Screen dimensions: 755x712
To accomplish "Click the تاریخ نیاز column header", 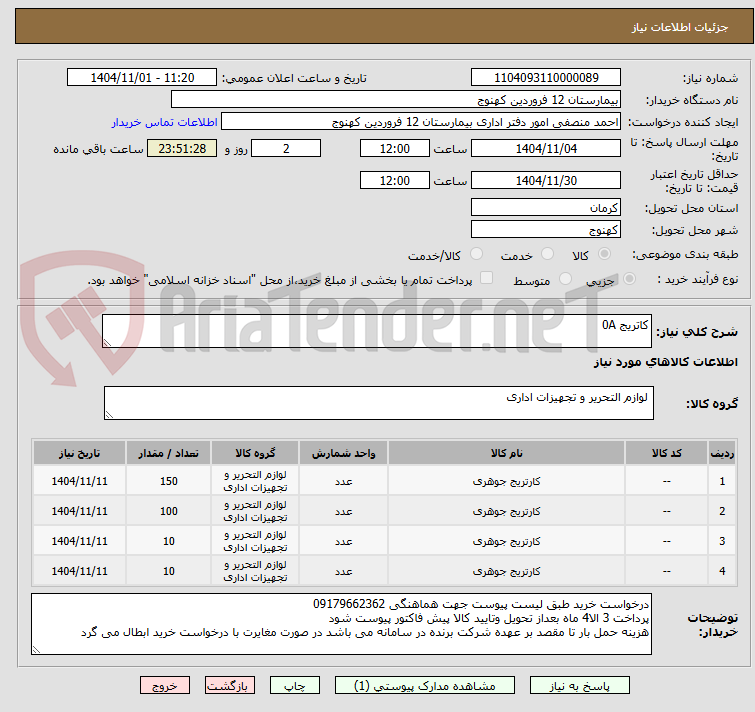I will [79, 453].
